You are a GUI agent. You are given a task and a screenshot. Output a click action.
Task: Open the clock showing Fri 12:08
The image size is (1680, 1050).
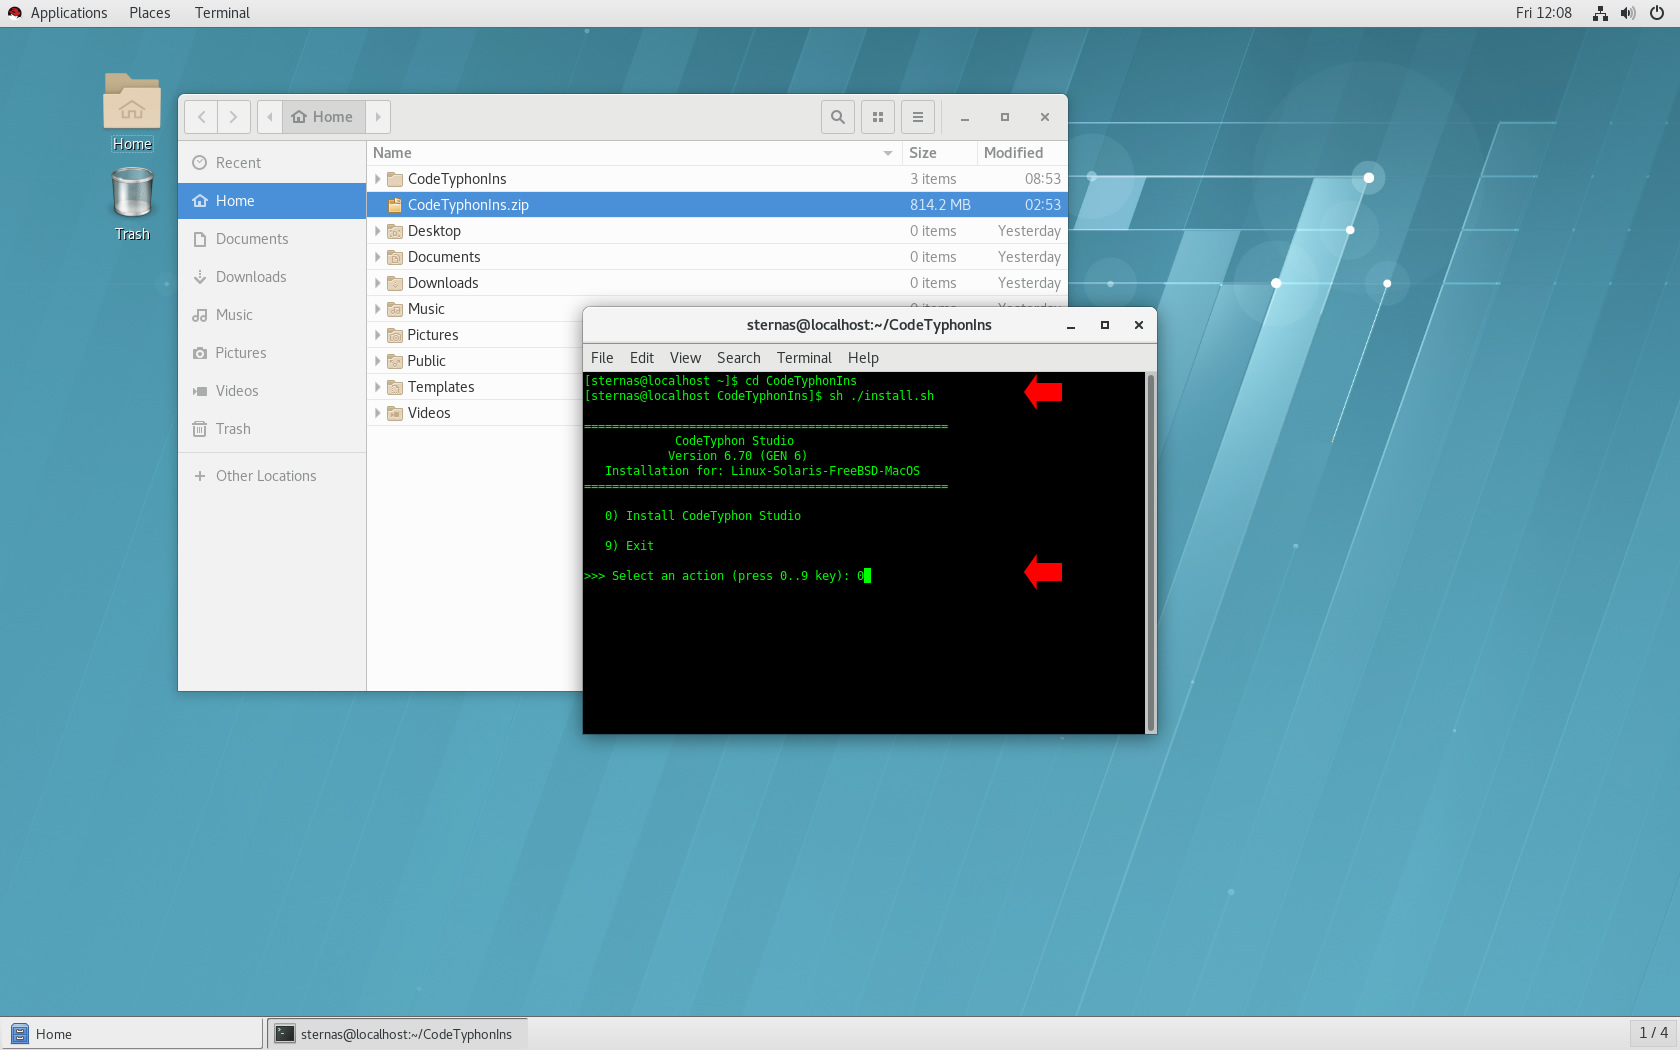coord(1543,13)
